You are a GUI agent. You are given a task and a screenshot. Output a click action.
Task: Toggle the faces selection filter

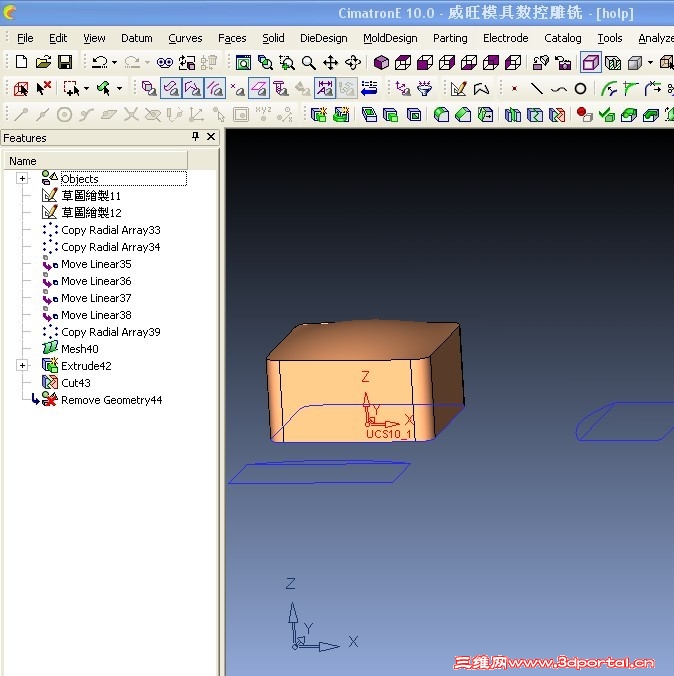[x=171, y=89]
